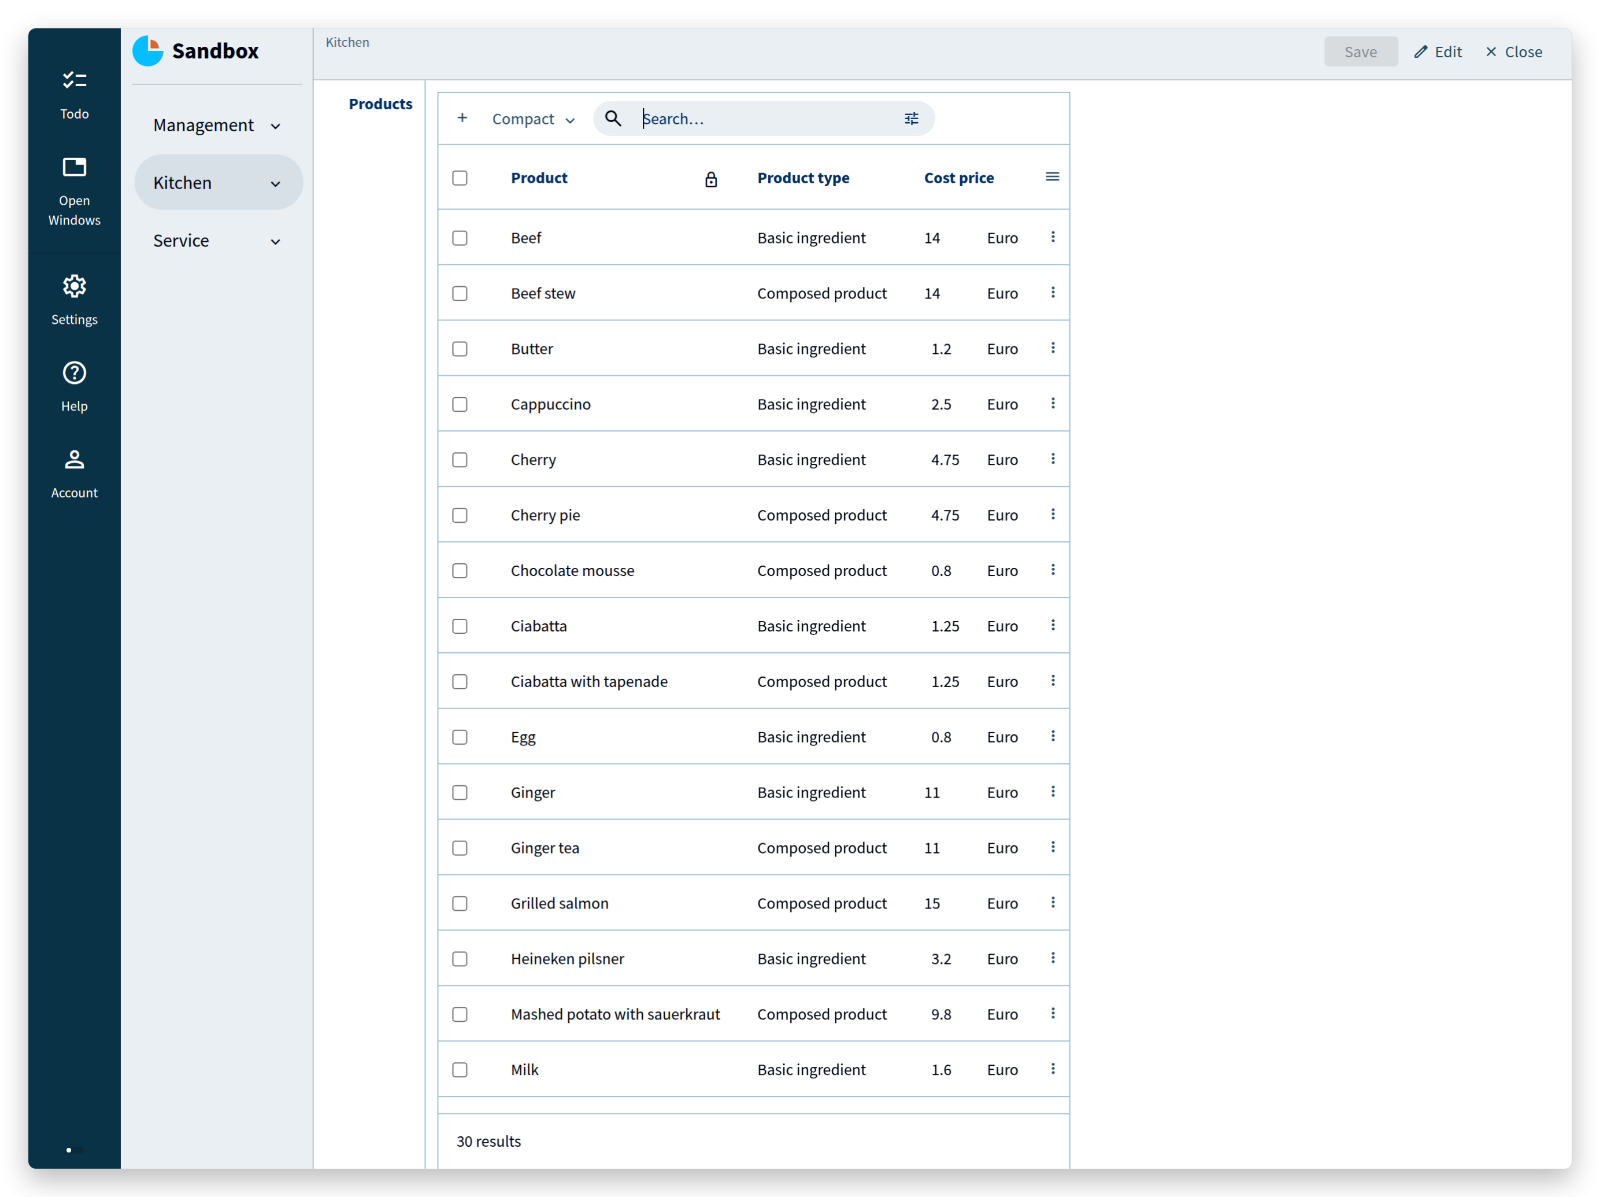
Task: Sort by Product column header
Action: (x=539, y=178)
